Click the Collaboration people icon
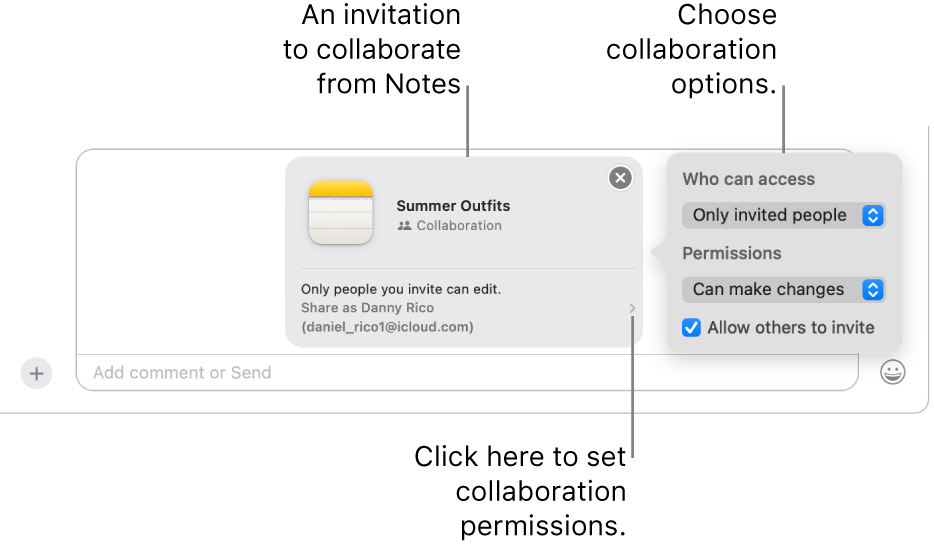The width and height of the screenshot is (934, 548). [x=404, y=226]
